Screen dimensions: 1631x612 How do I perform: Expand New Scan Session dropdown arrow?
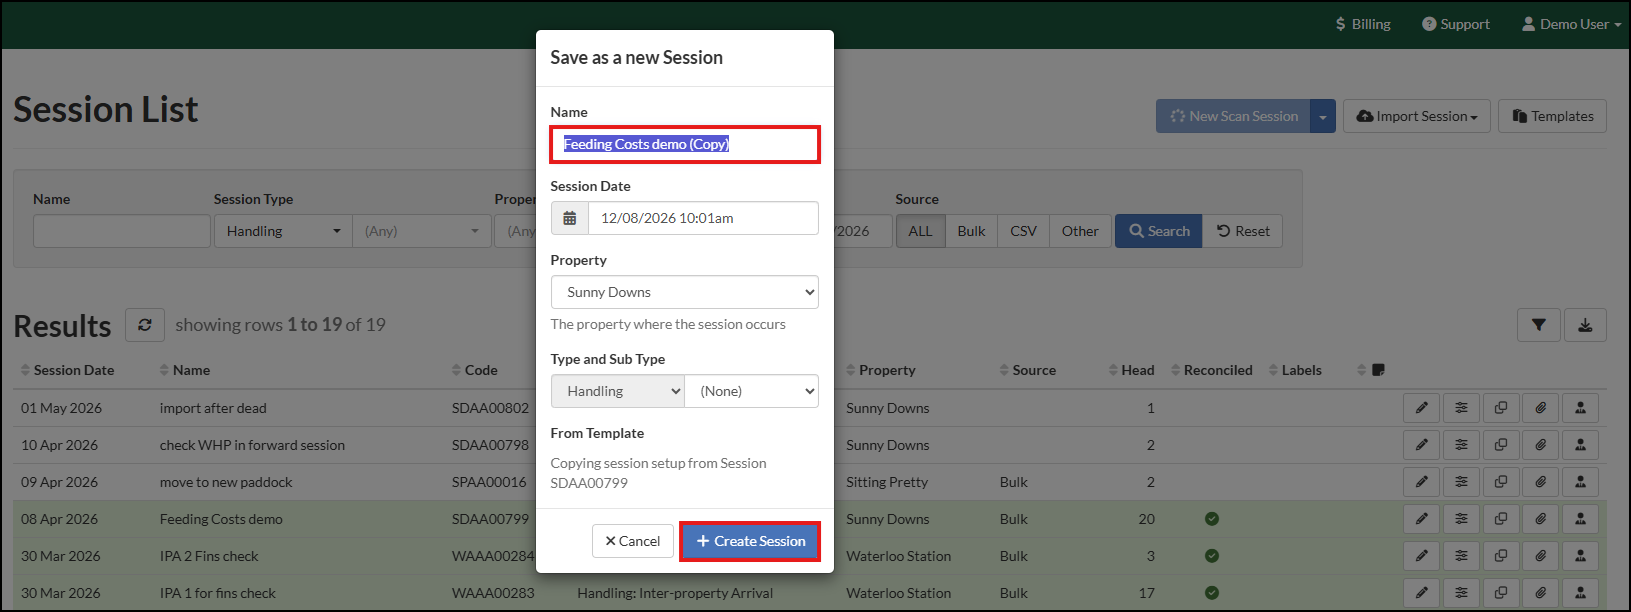[1323, 116]
